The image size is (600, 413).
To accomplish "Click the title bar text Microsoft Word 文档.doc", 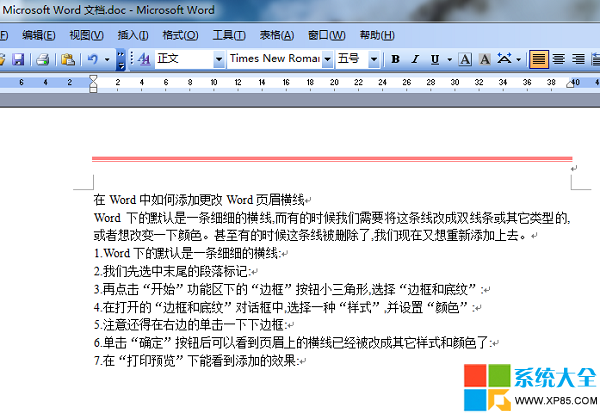I will pos(64,10).
